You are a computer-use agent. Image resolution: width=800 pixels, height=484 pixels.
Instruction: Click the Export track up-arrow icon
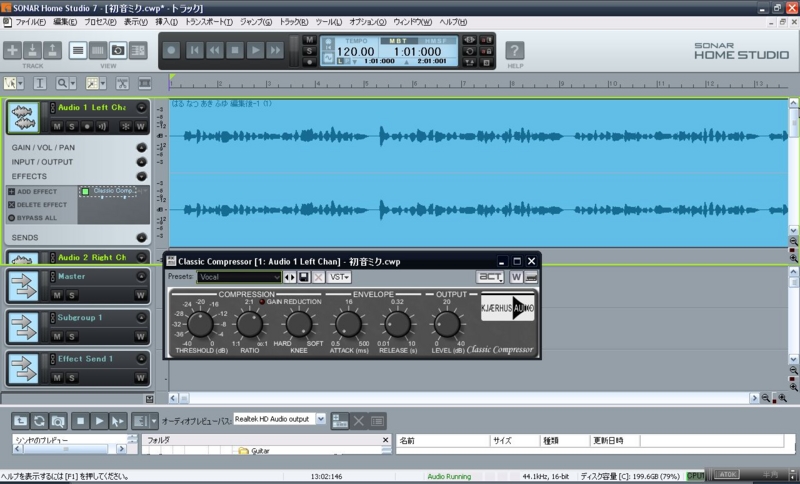pyautogui.click(x=52, y=50)
